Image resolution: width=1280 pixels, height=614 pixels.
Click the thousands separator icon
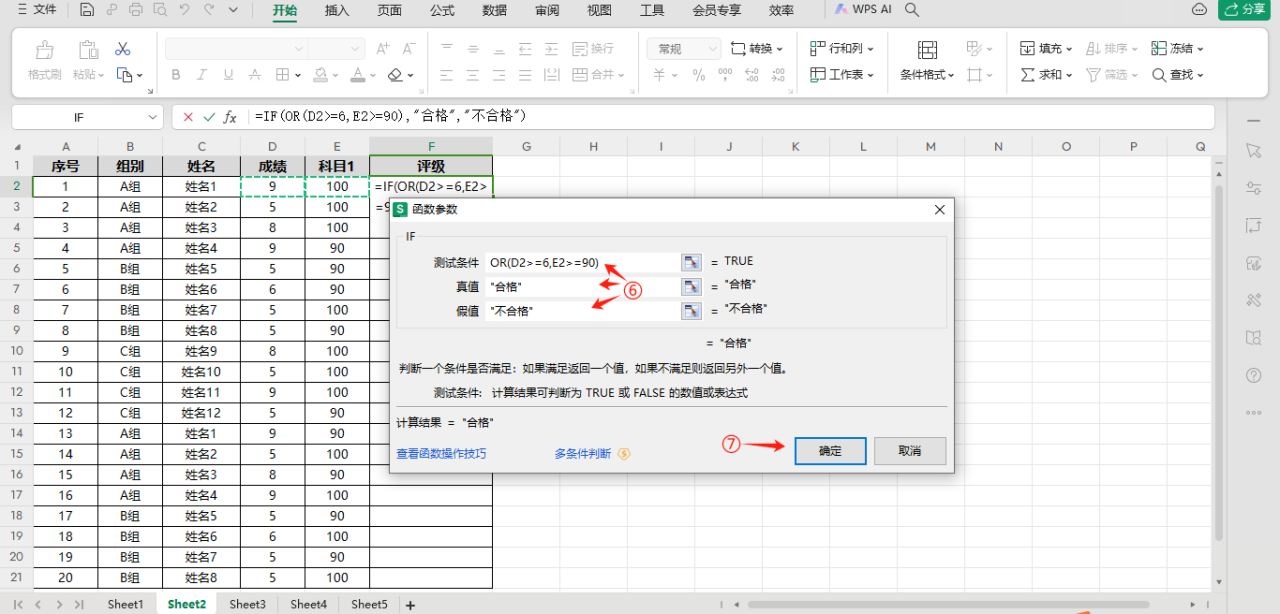(725, 74)
